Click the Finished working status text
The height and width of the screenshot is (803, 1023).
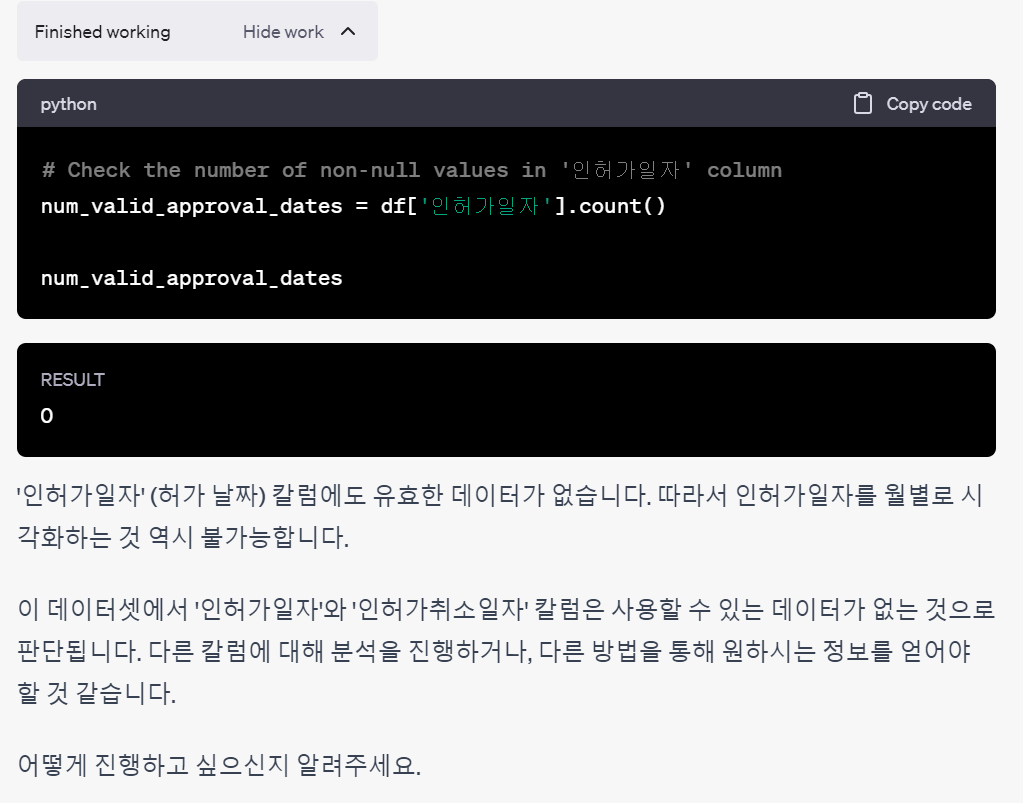click(102, 32)
